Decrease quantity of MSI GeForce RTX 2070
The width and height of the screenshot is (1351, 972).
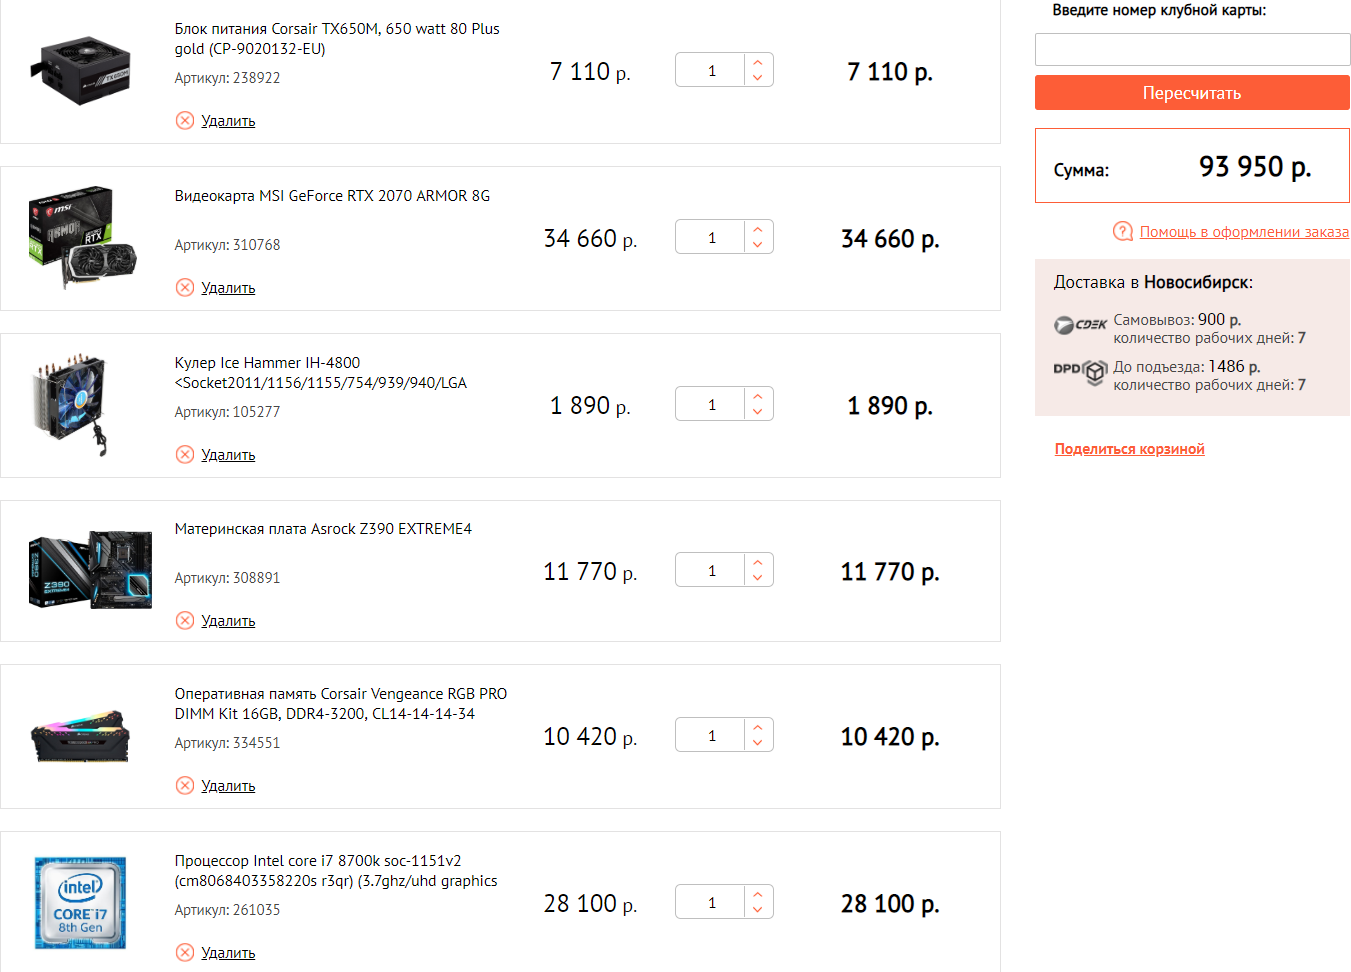click(x=758, y=245)
